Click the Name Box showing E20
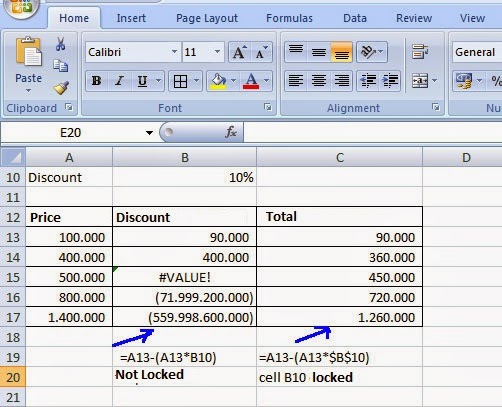The image size is (502, 407). [x=71, y=133]
